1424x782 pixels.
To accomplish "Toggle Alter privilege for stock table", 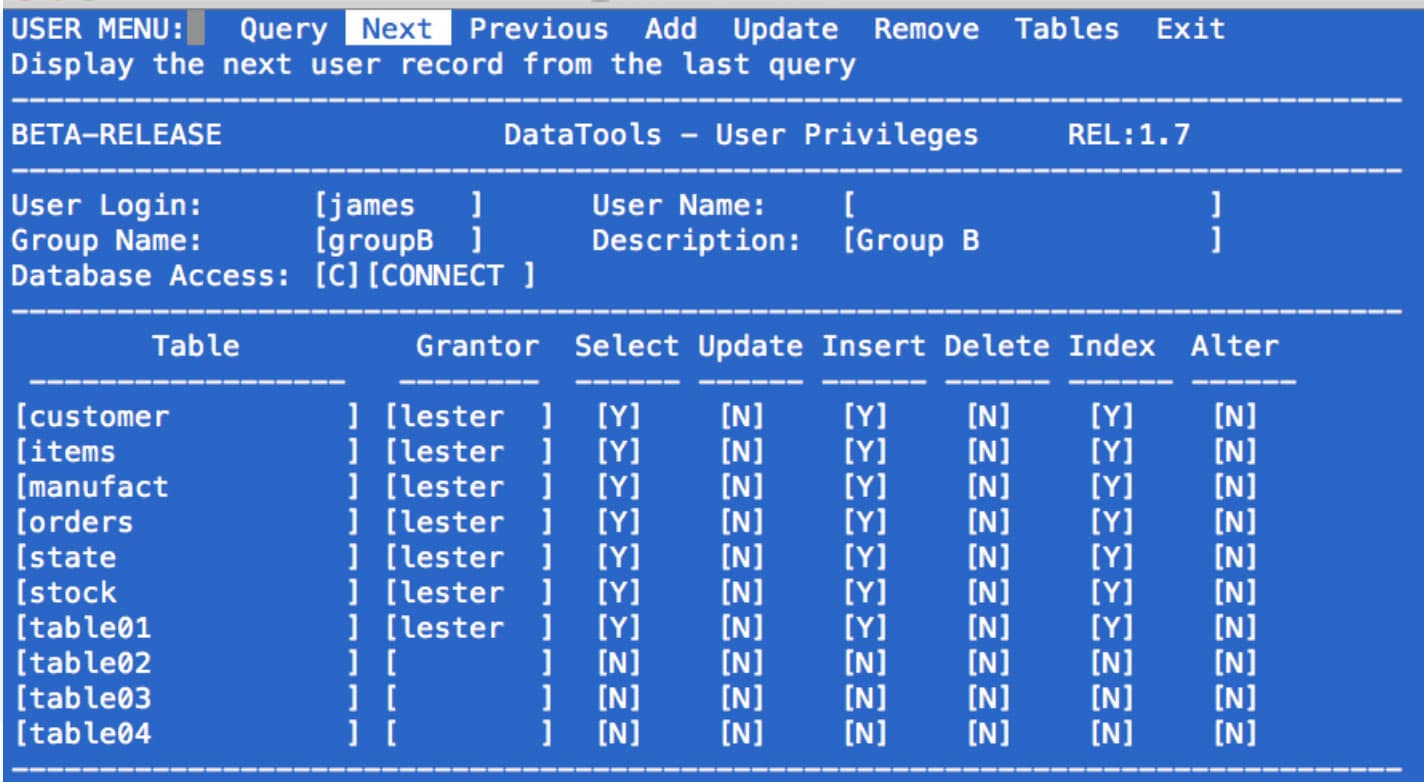I will point(1235,593).
